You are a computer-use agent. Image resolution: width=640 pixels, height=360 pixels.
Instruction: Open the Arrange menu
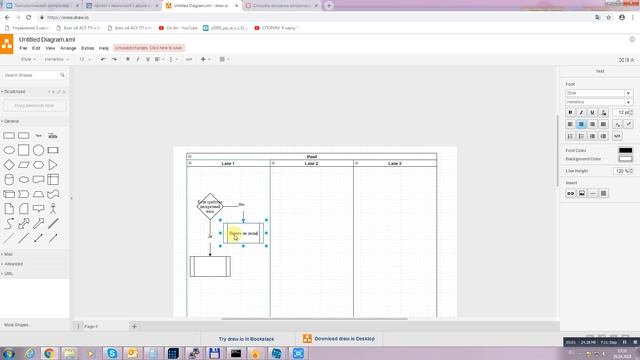[x=68, y=48]
